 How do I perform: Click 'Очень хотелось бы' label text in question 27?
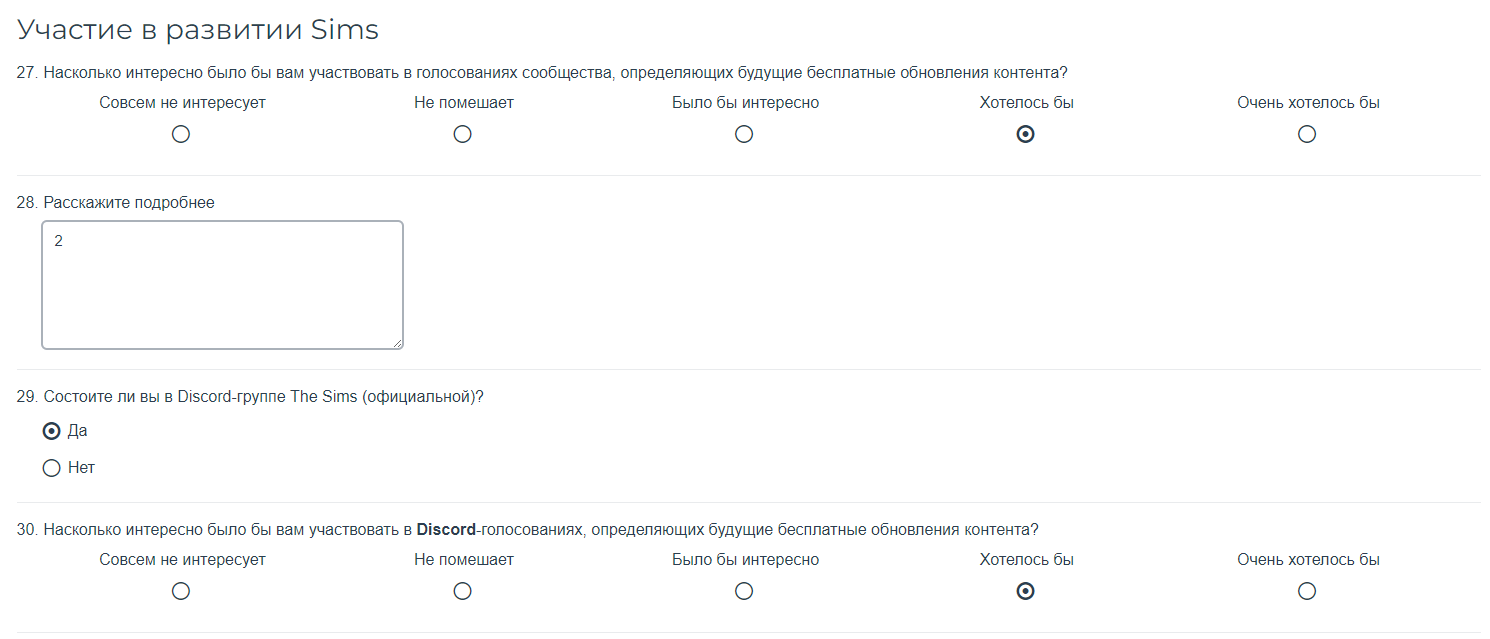pyautogui.click(x=1308, y=103)
